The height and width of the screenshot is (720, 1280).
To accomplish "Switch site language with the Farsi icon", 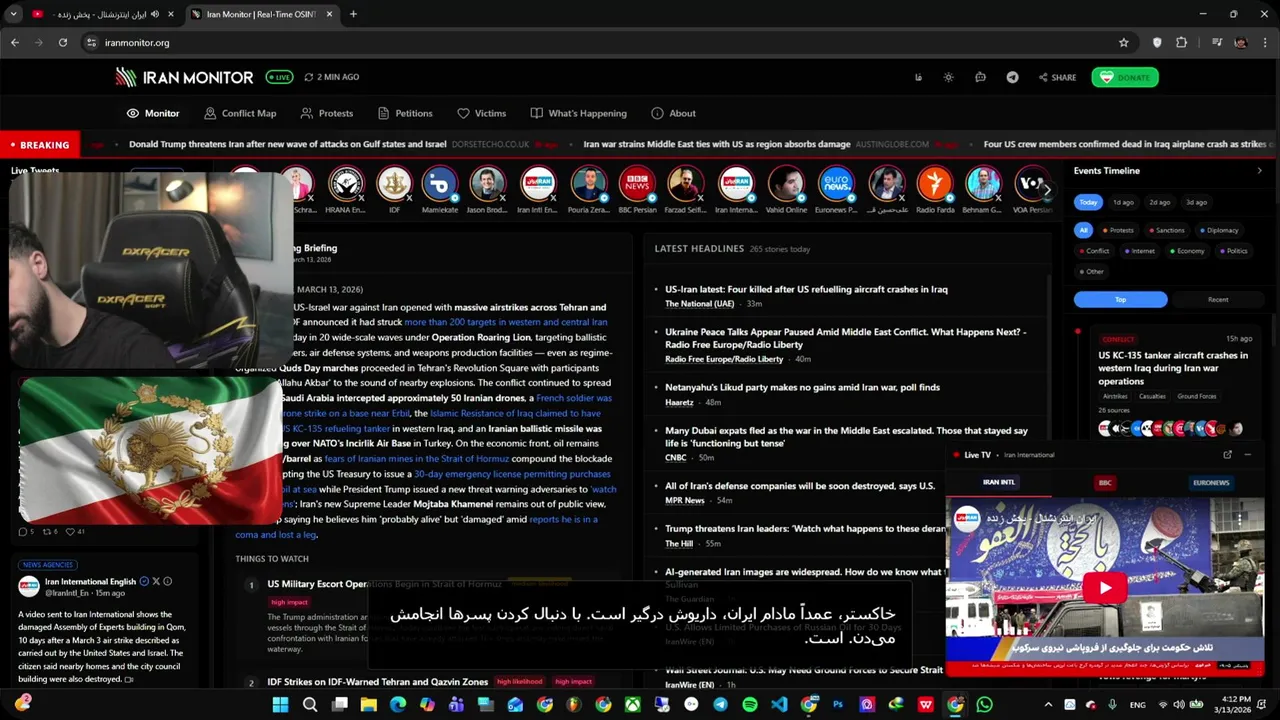I will pyautogui.click(x=918, y=77).
